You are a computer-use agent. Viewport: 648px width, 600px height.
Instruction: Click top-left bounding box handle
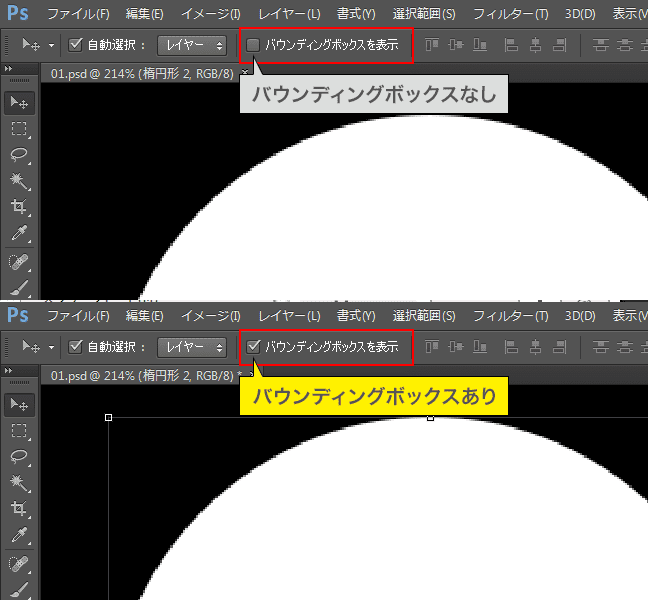pos(108,418)
